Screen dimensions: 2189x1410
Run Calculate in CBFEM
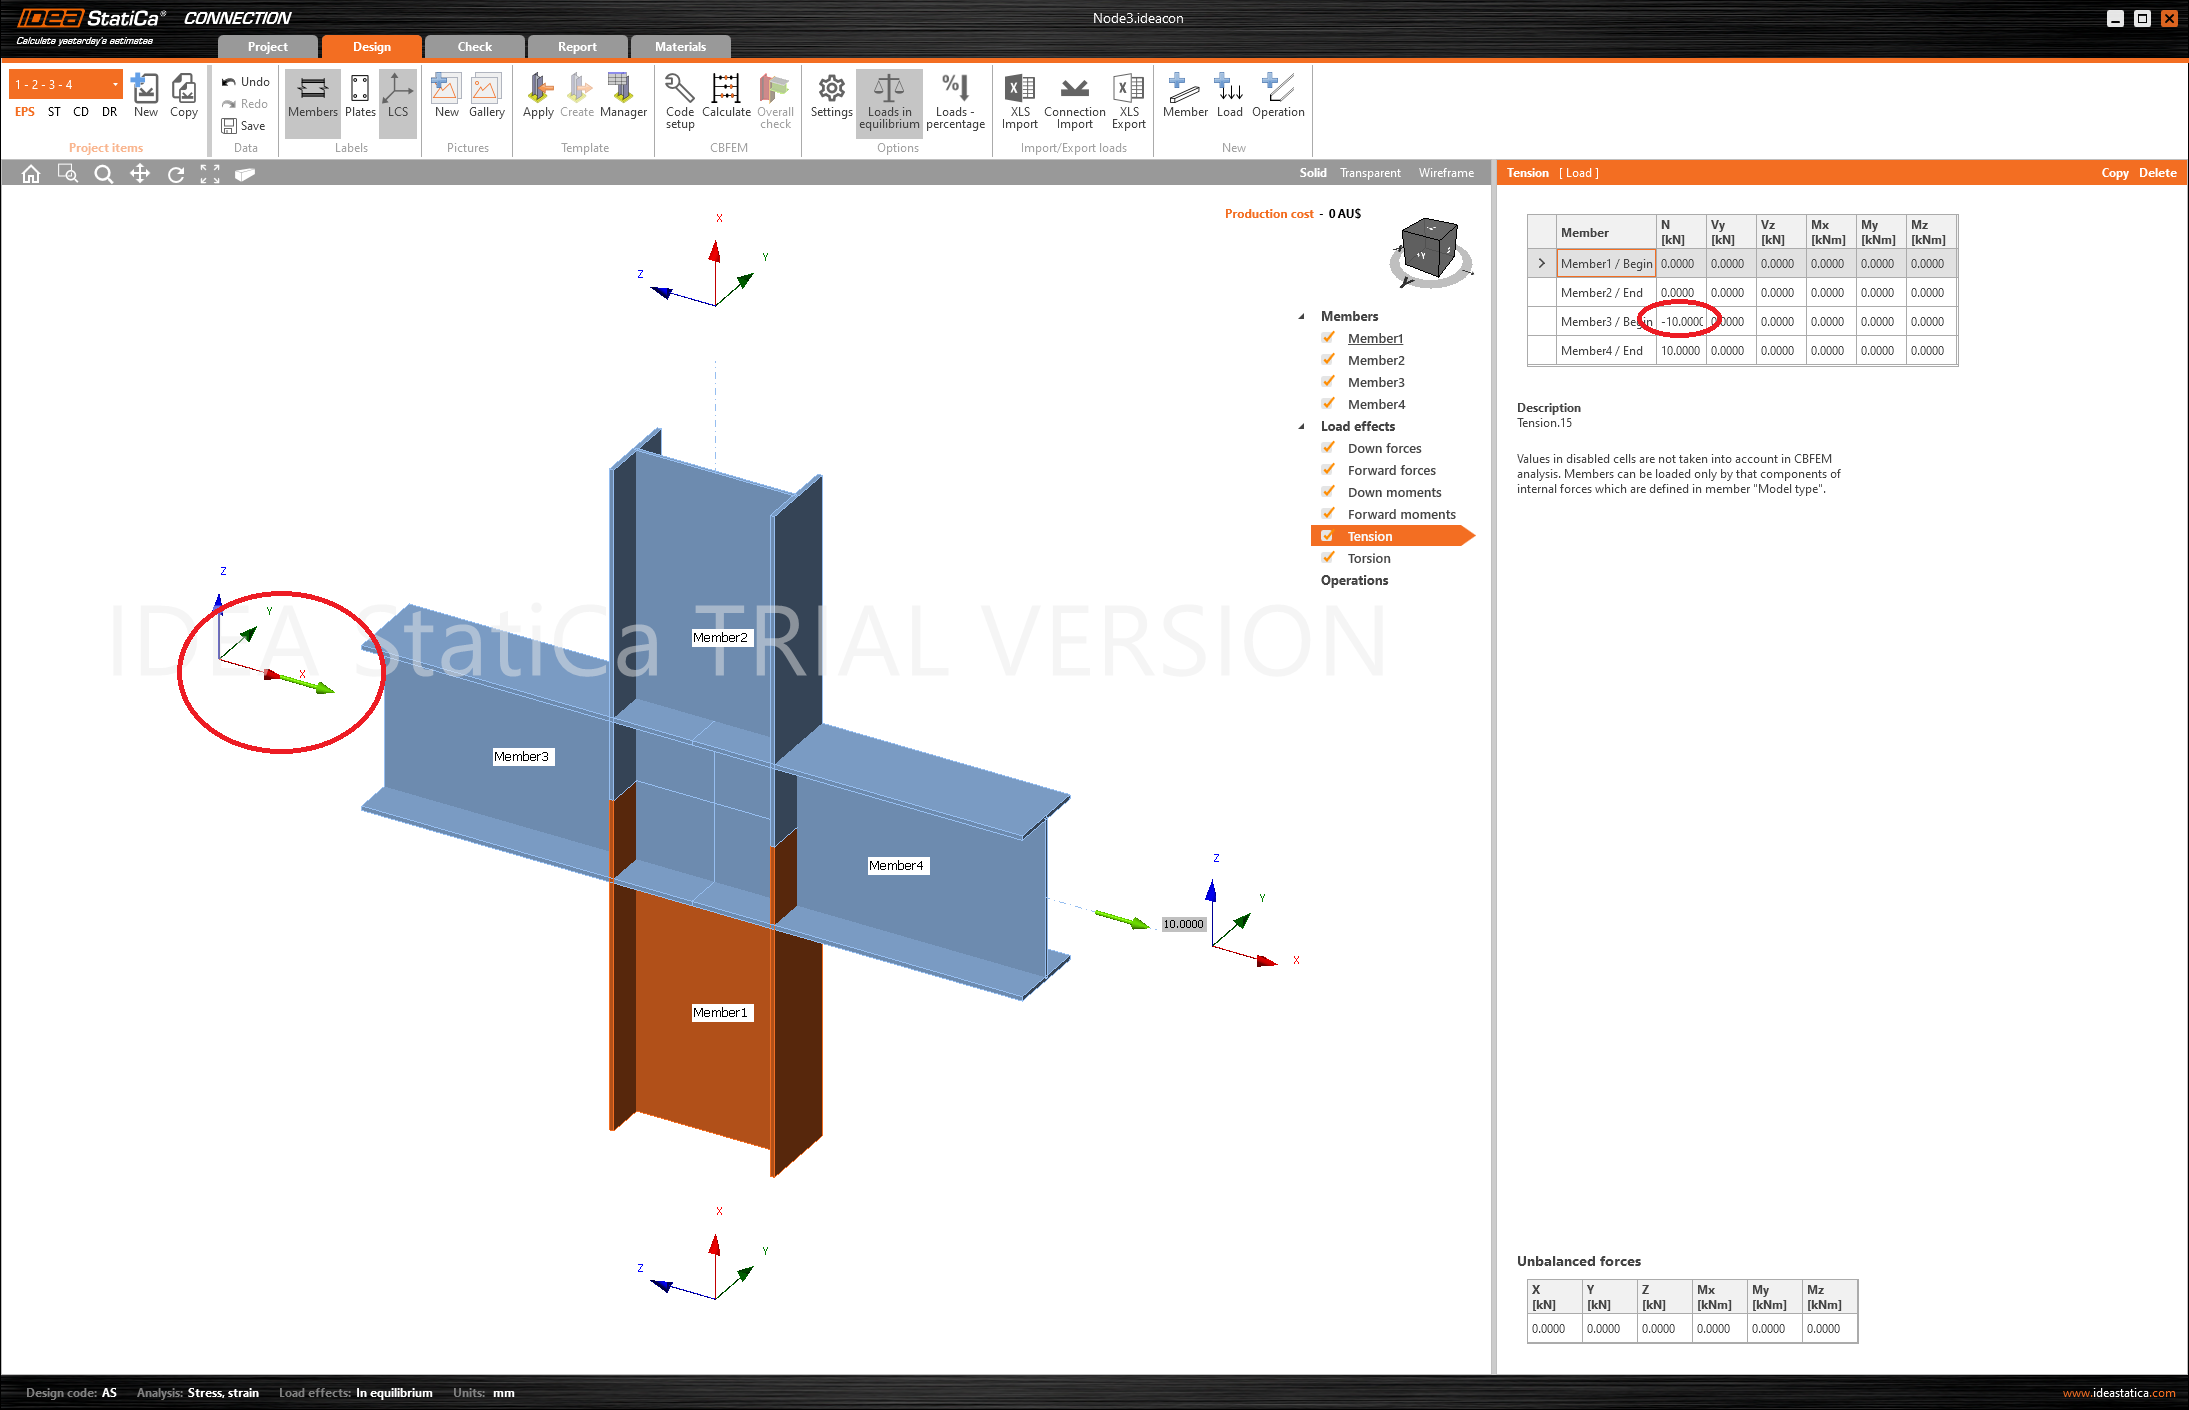pyautogui.click(x=726, y=95)
